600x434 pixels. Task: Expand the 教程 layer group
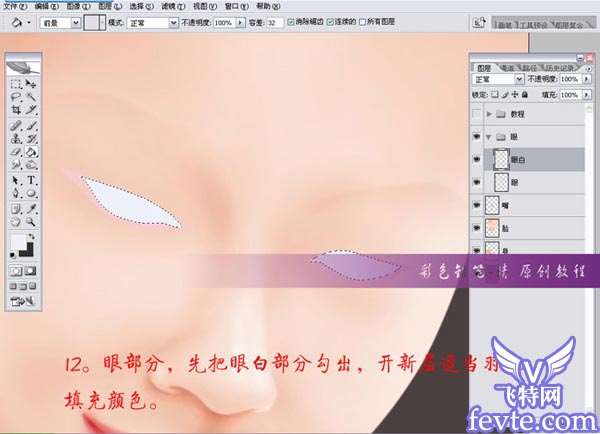click(489, 114)
